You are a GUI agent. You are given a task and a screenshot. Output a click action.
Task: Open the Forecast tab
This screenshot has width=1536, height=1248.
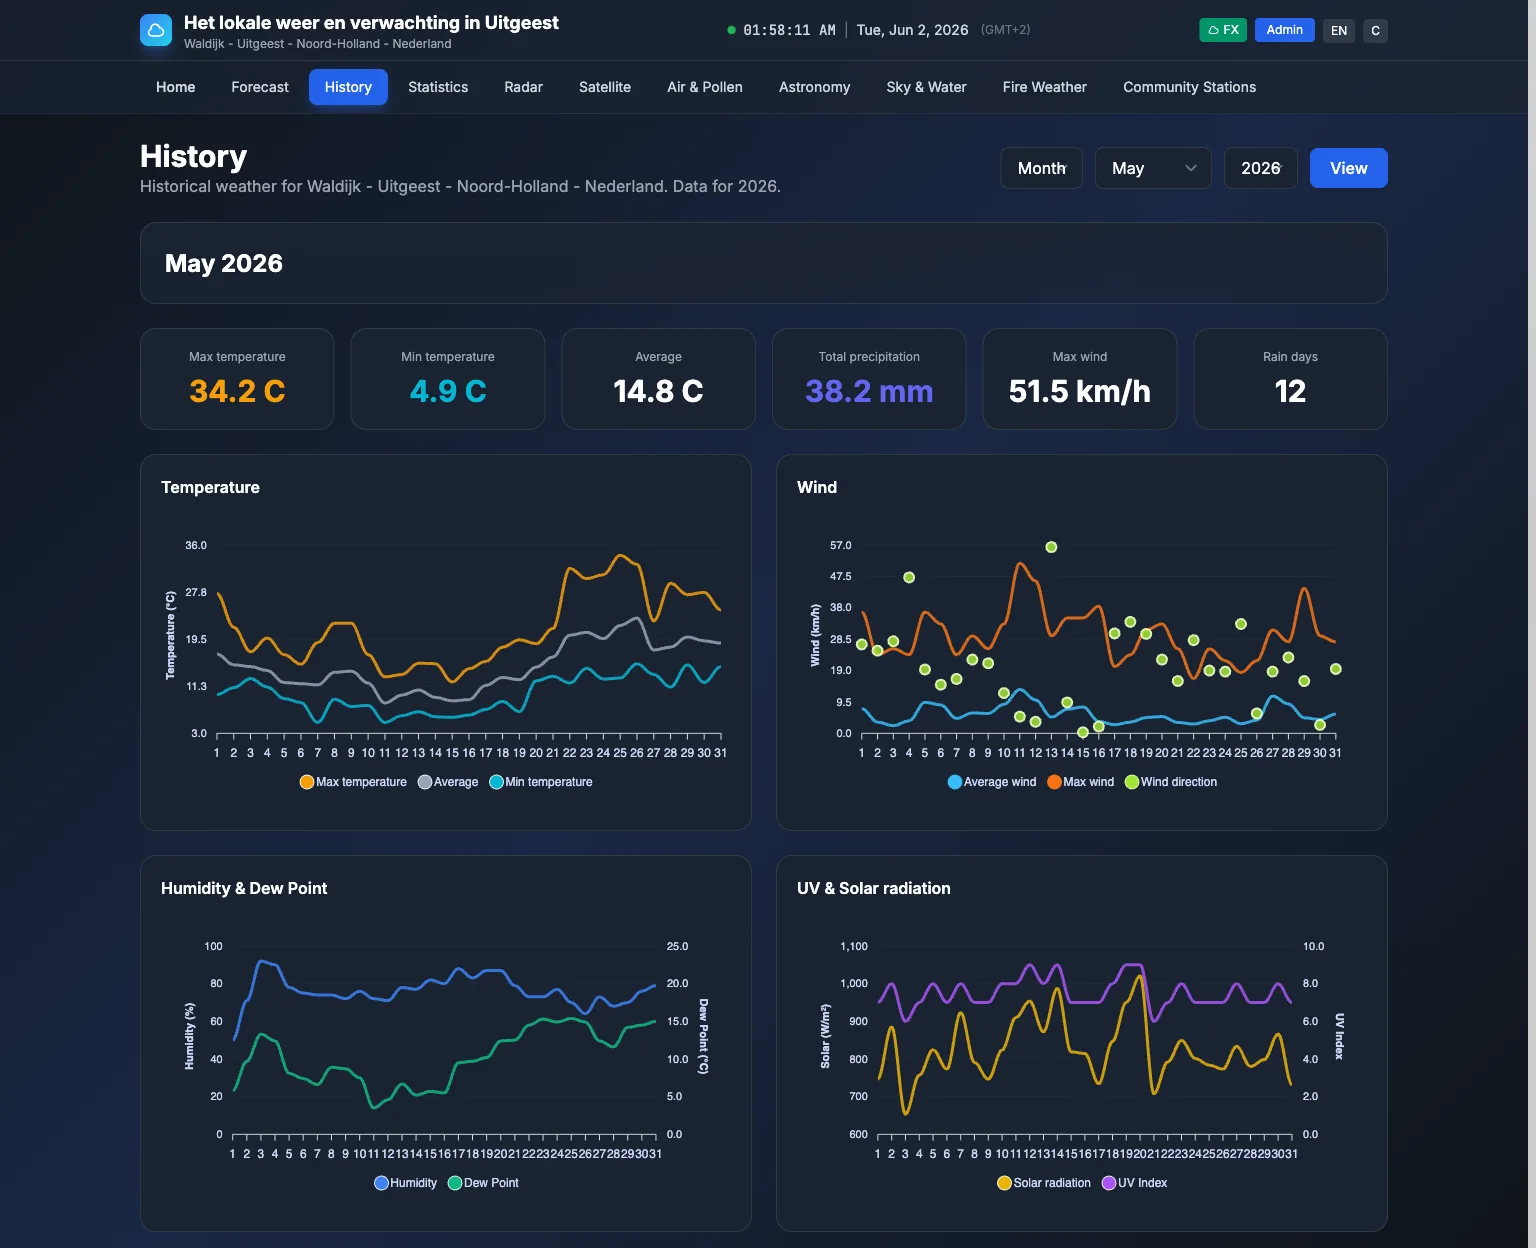coord(260,87)
